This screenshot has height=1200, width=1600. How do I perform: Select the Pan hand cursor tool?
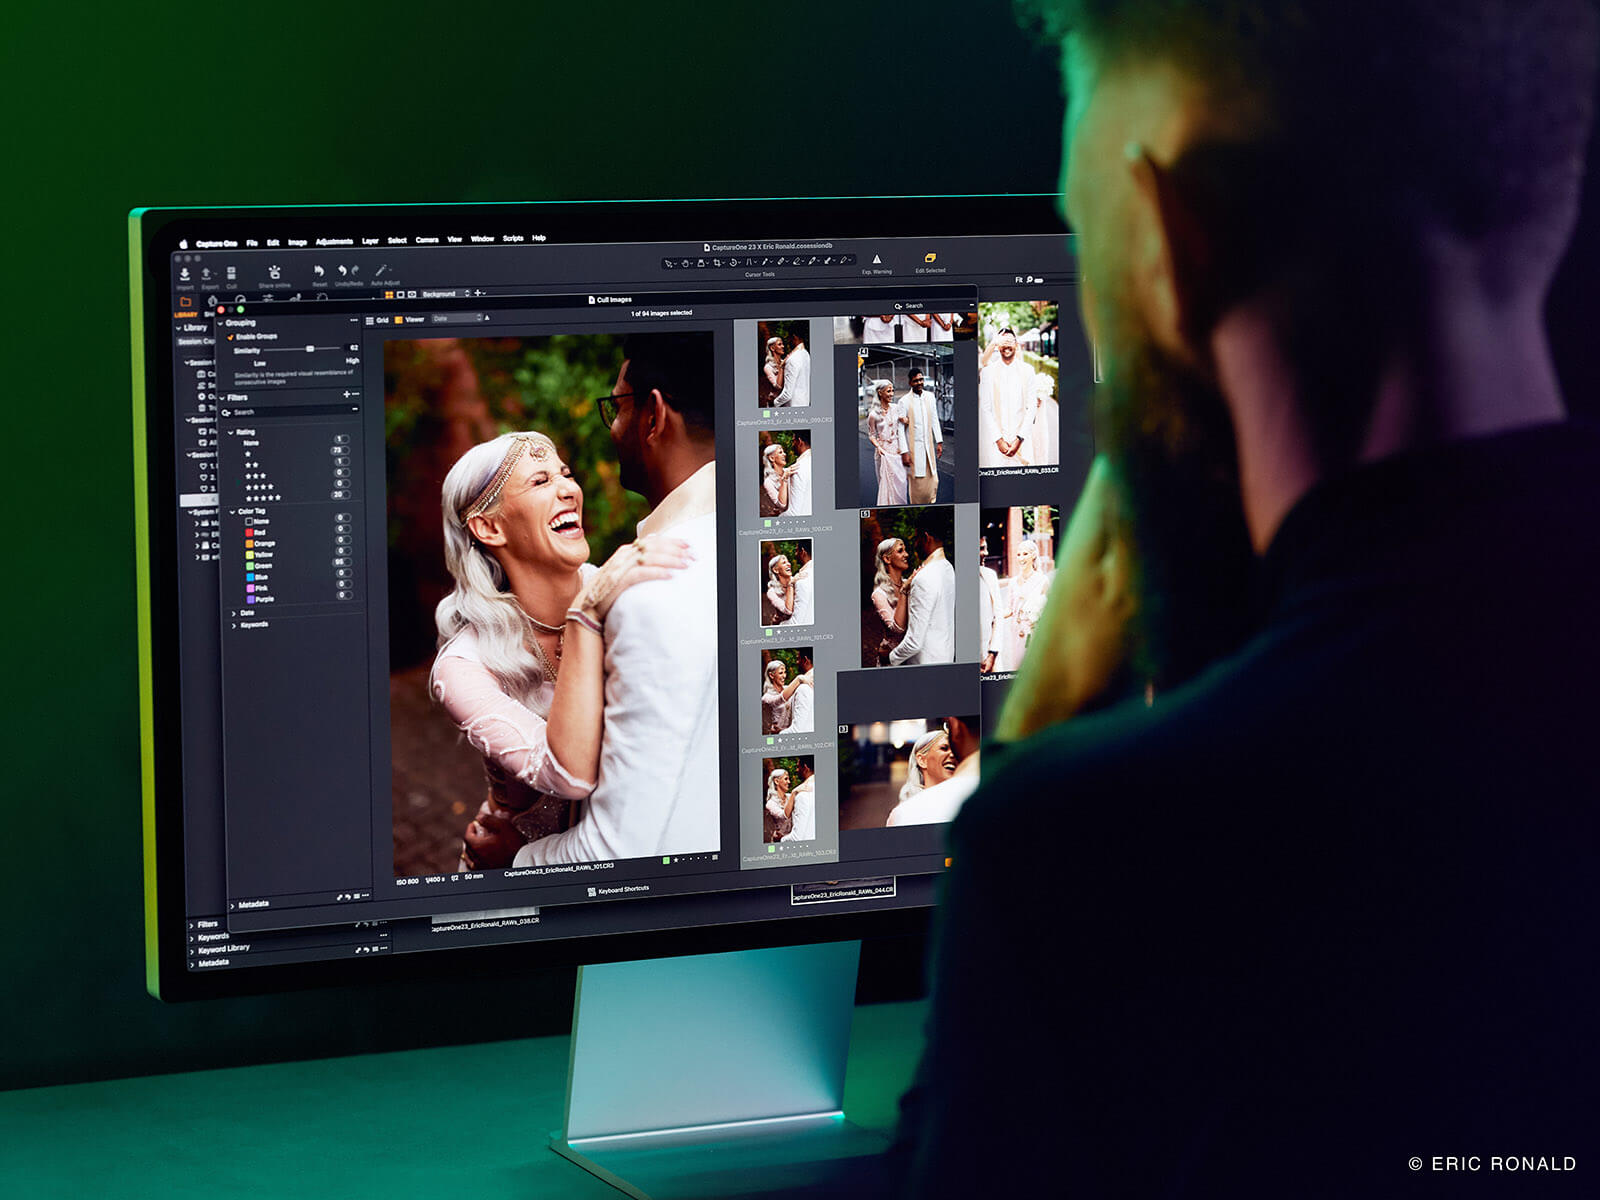[x=685, y=264]
